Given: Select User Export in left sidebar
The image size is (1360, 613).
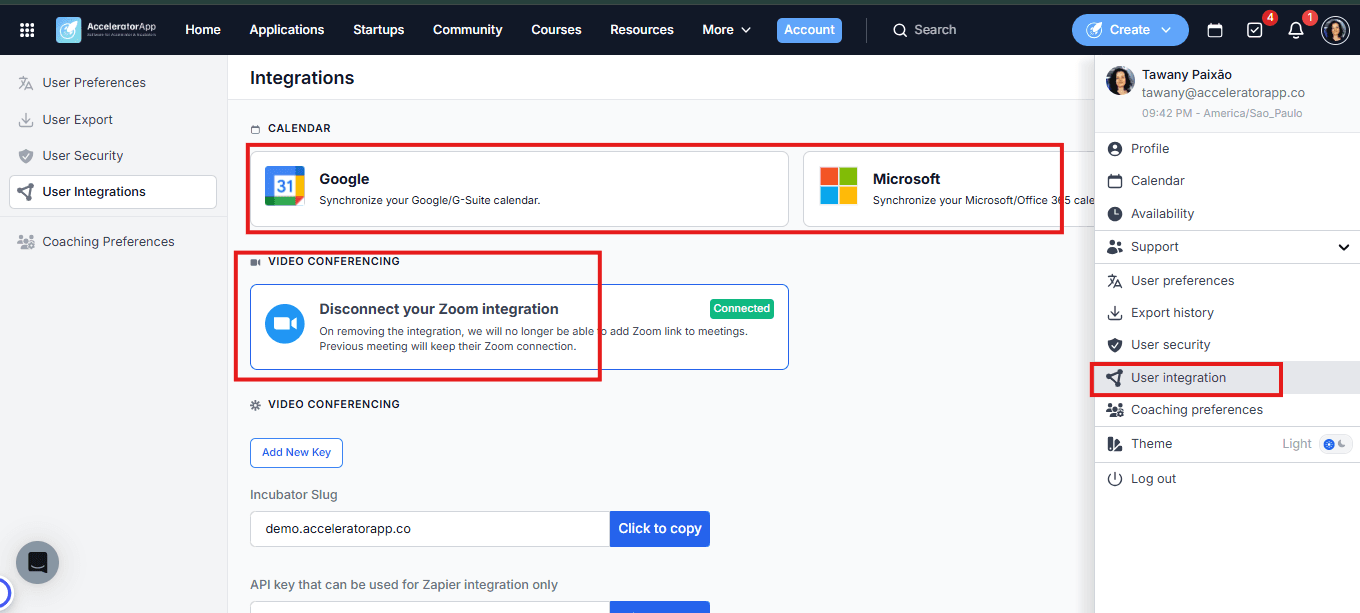Looking at the screenshot, I should click(113, 120).
